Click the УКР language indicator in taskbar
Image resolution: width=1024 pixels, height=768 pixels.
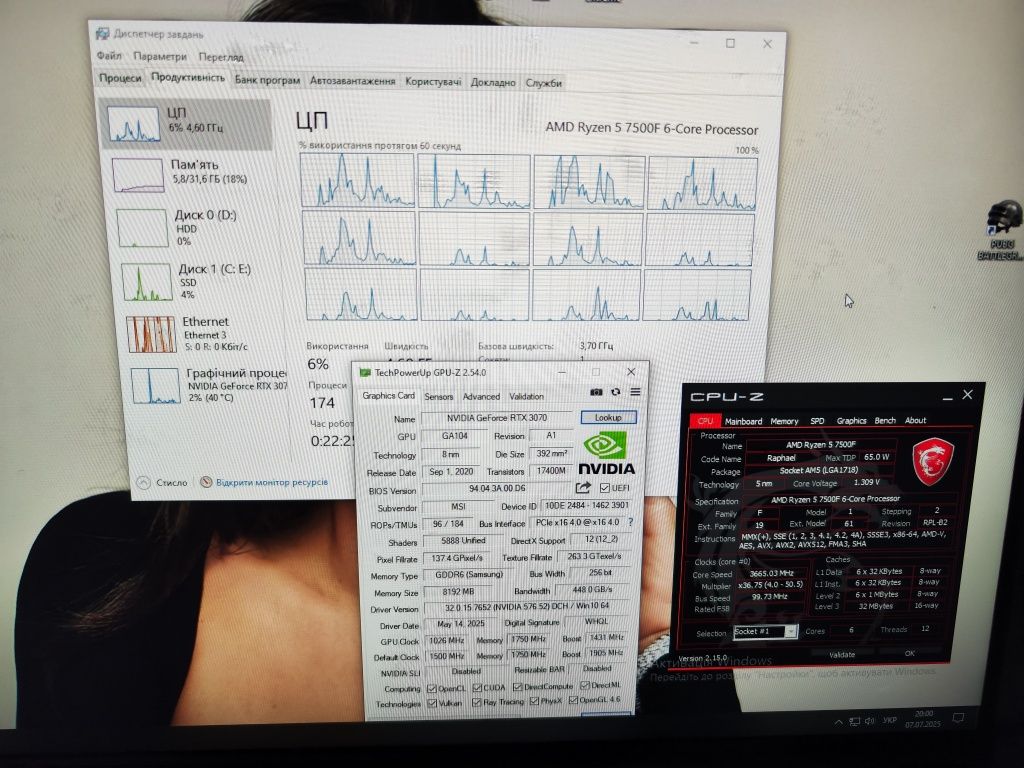(x=889, y=720)
